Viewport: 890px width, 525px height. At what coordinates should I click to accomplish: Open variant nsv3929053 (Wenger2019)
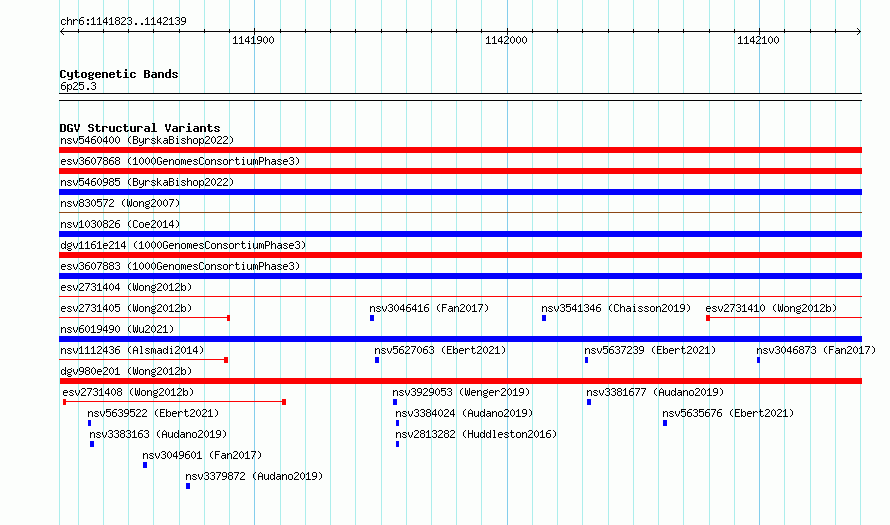(x=461, y=392)
